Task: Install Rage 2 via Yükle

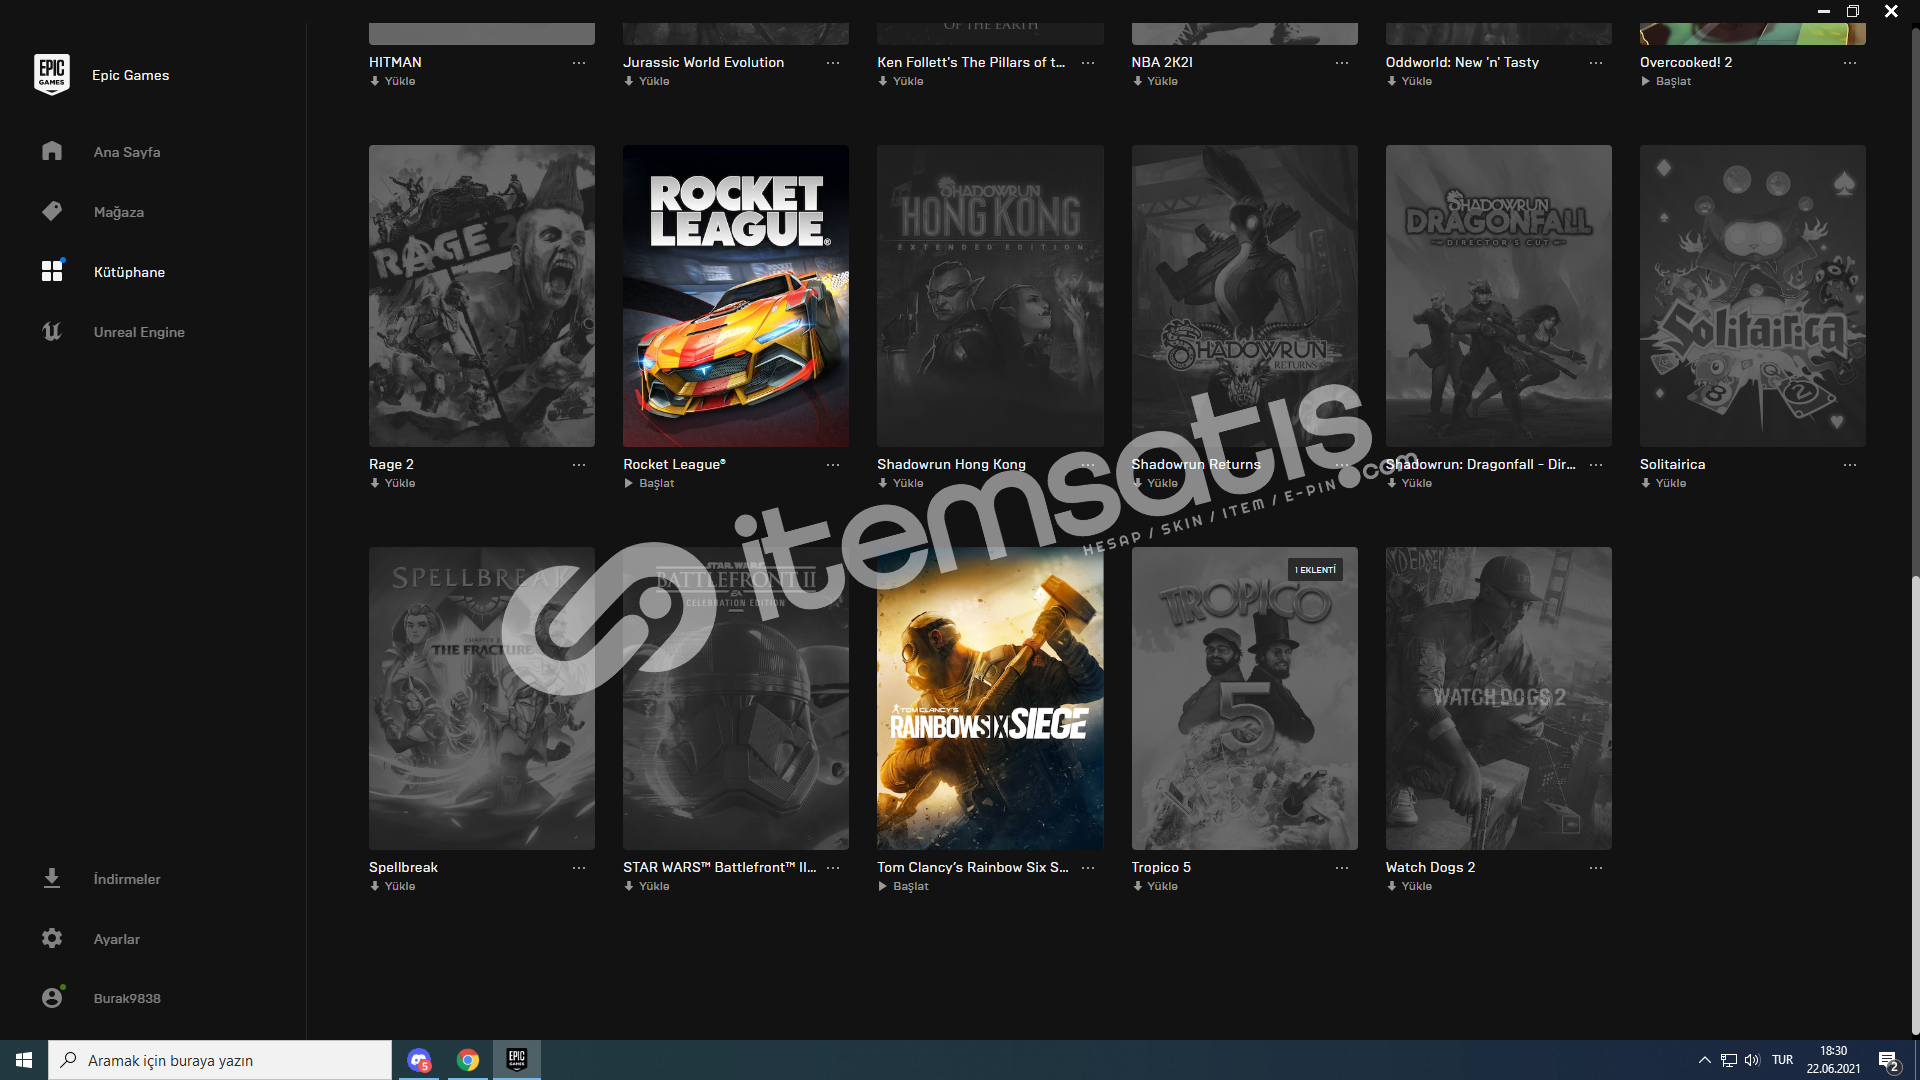Action: click(393, 483)
